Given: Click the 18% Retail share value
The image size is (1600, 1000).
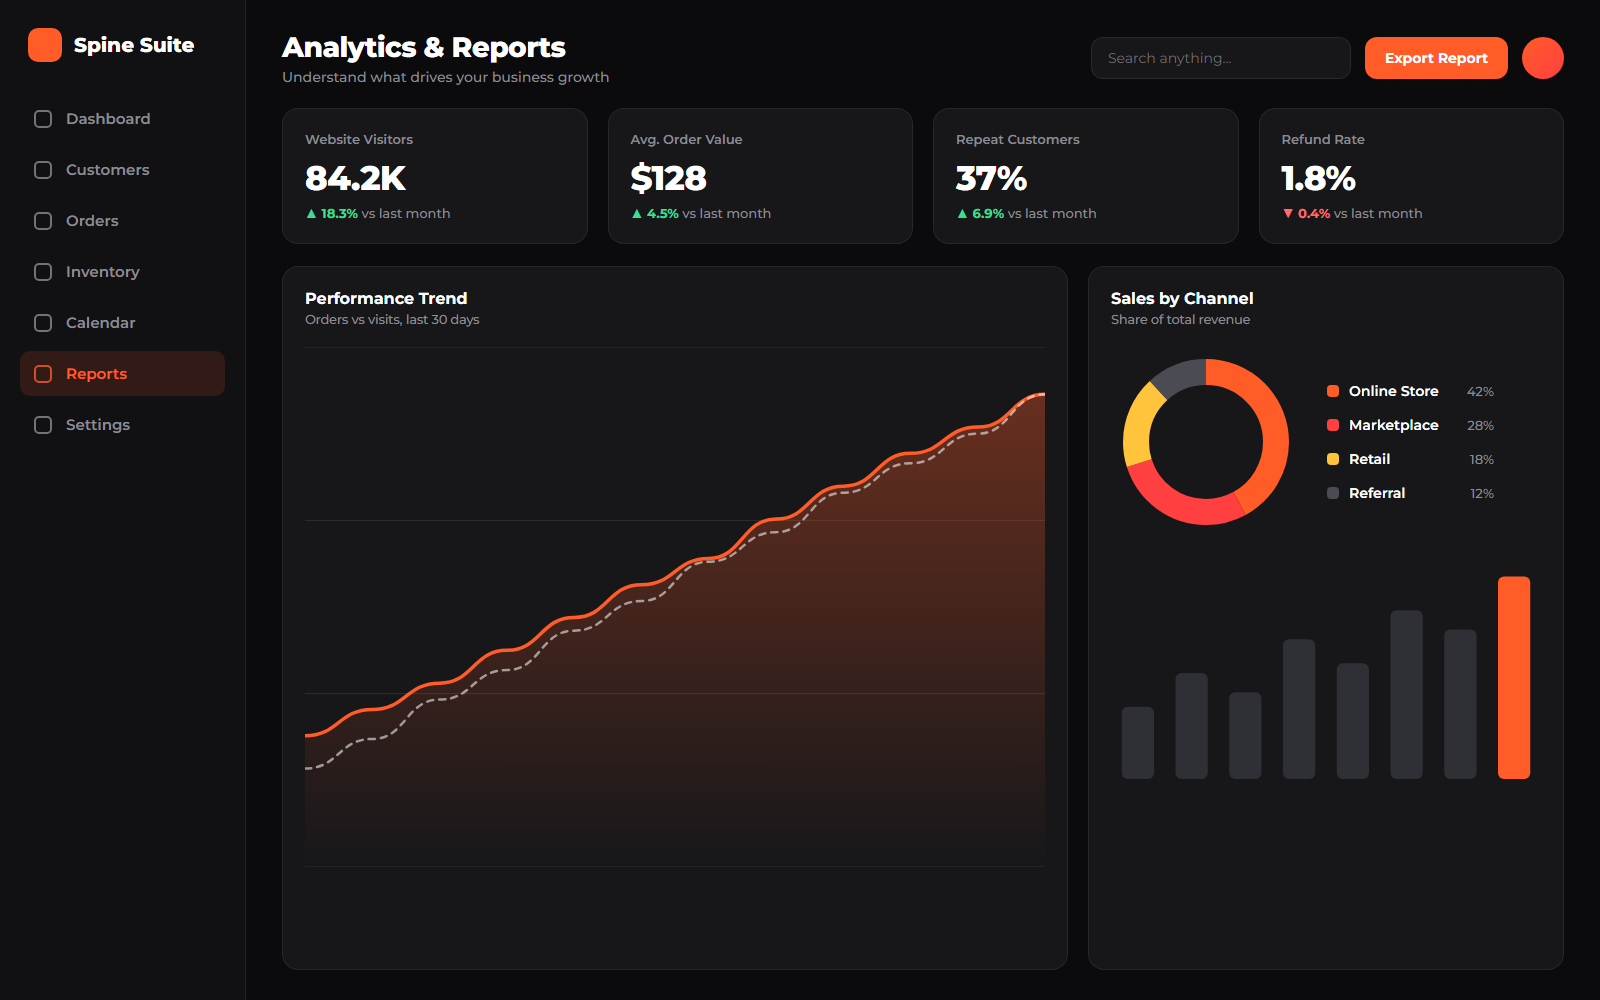Looking at the screenshot, I should point(1481,459).
